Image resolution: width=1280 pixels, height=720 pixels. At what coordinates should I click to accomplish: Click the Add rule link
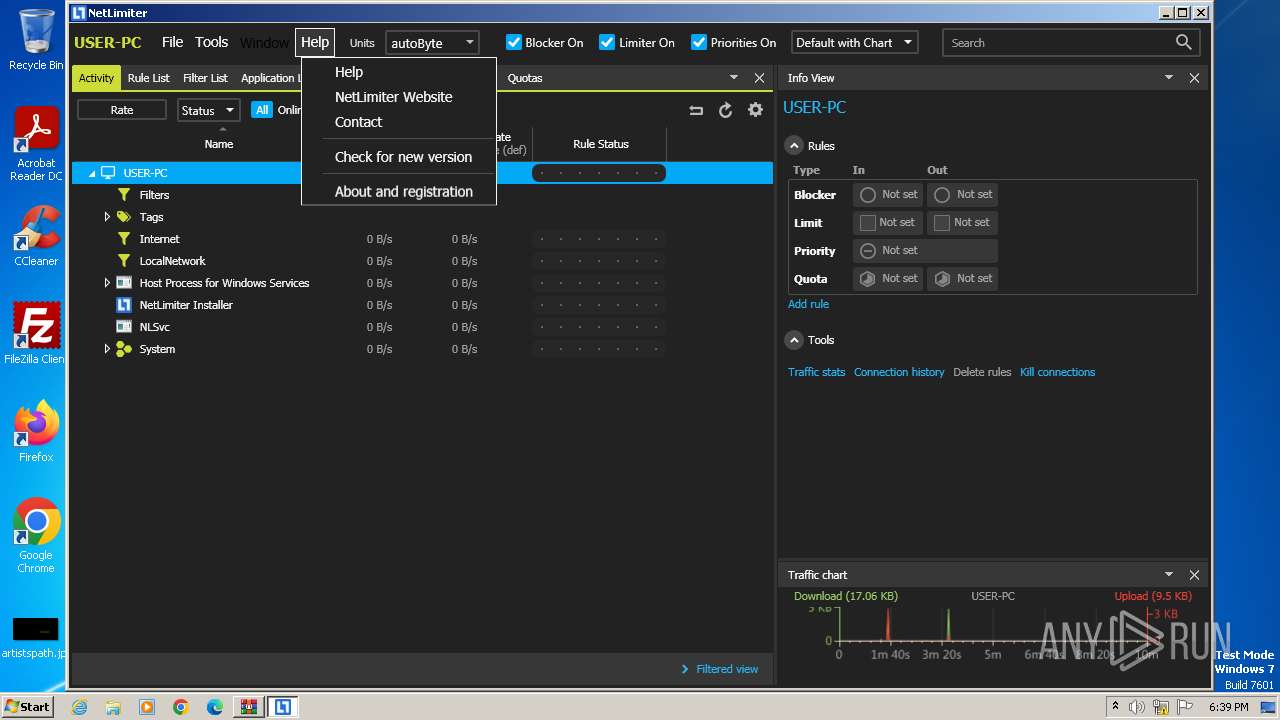tap(808, 304)
